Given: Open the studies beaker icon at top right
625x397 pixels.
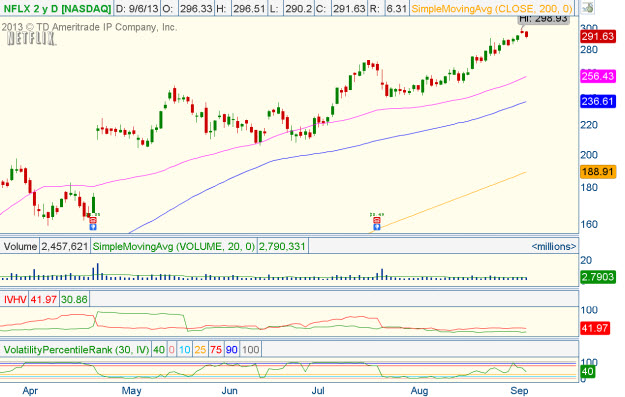Looking at the screenshot, I should 587,7.
